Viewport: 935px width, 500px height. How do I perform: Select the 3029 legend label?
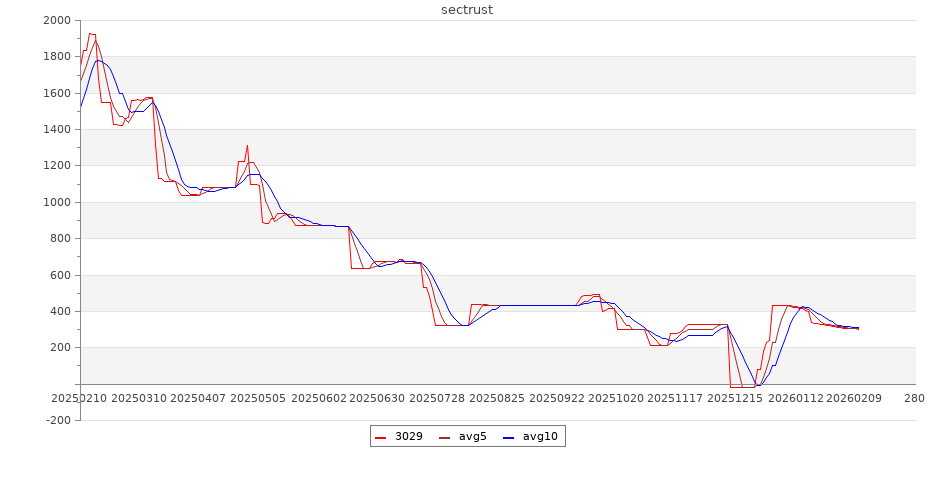pyautogui.click(x=409, y=437)
